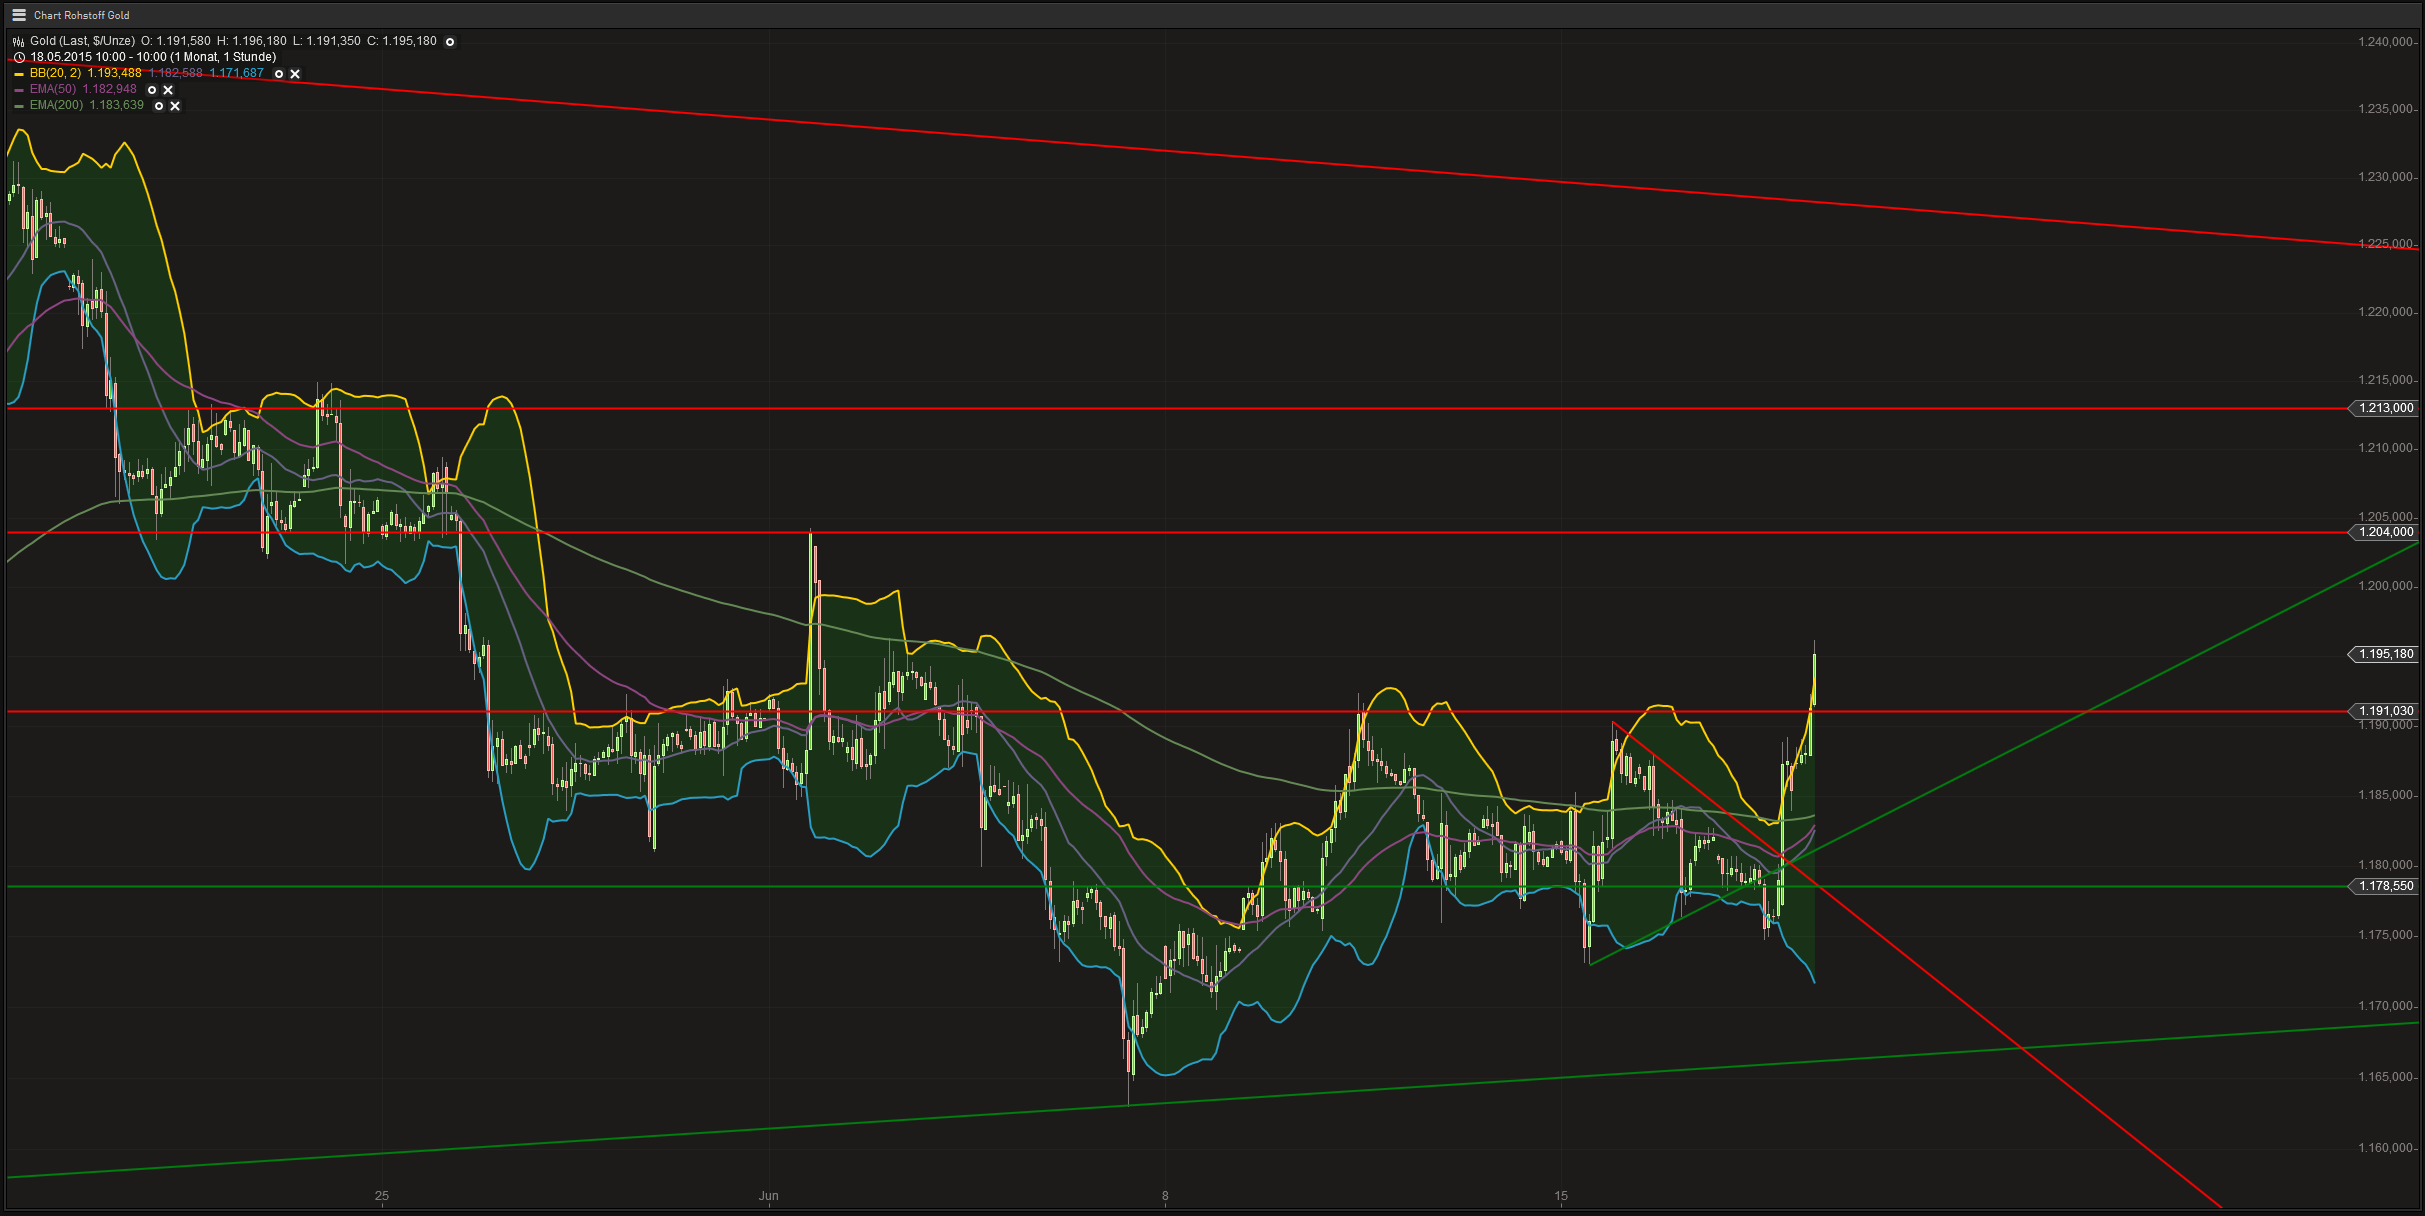
Task: Click the candlestick symbol icon beside Gold
Action: (18, 41)
